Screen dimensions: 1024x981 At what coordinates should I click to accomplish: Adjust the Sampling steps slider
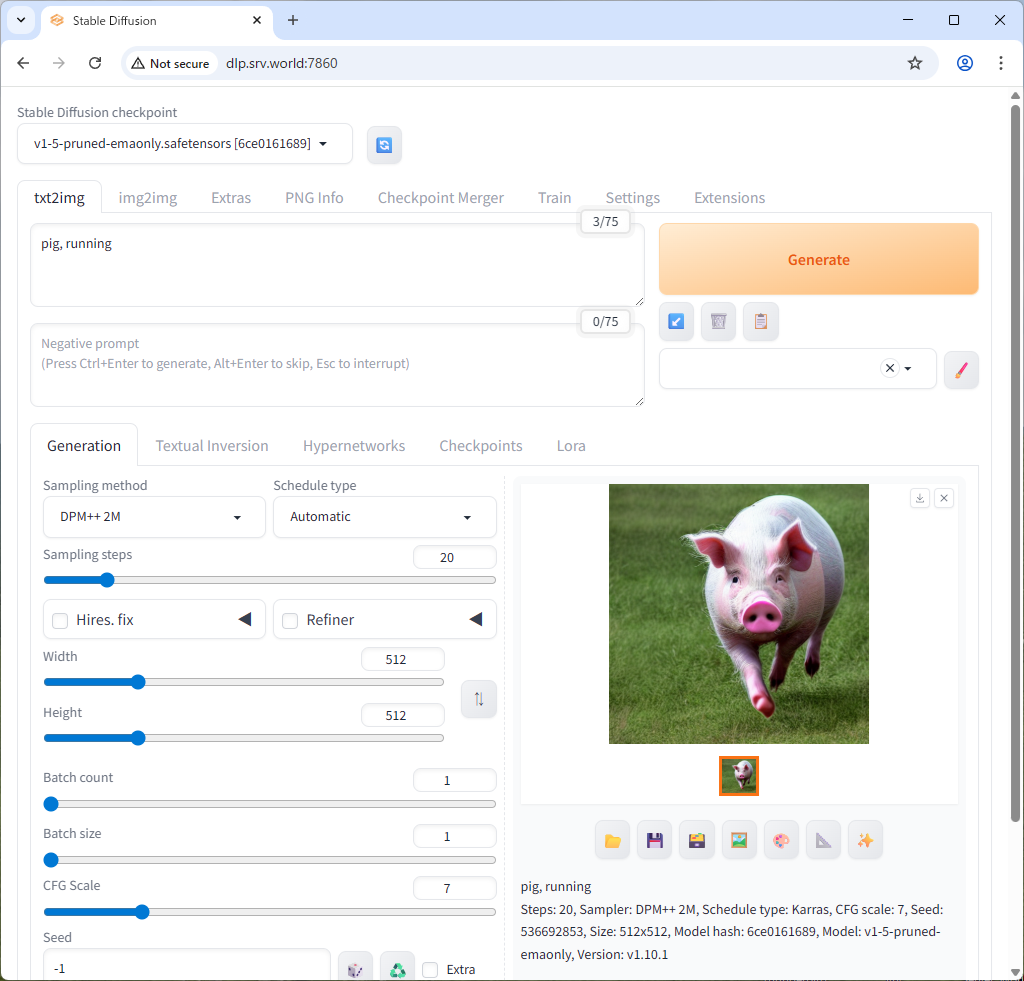(x=270, y=580)
